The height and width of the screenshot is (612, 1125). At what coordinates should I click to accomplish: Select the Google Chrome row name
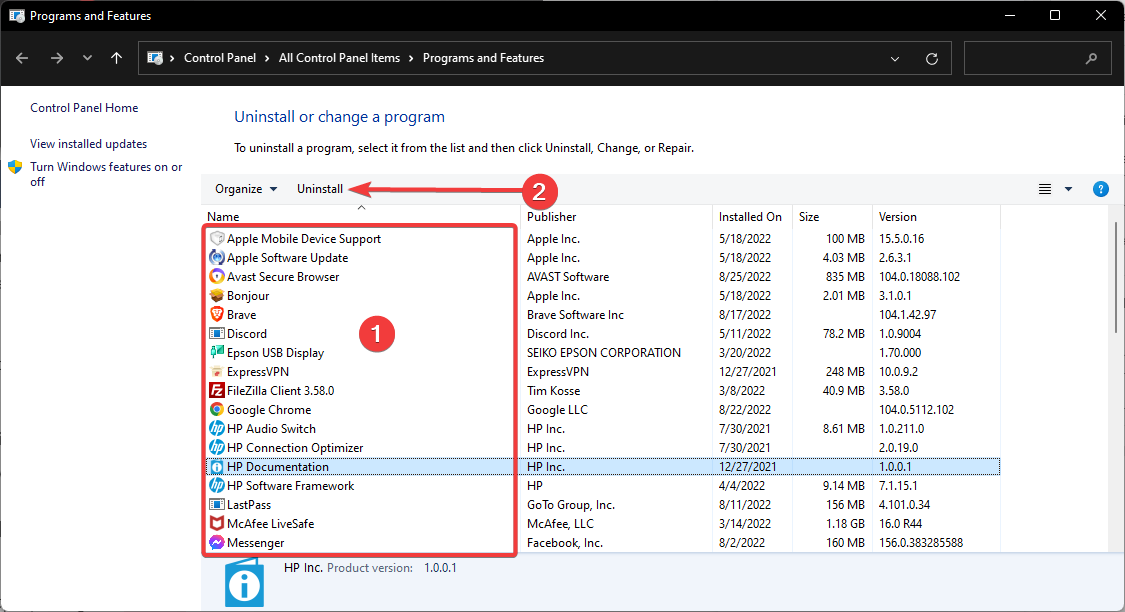point(269,410)
